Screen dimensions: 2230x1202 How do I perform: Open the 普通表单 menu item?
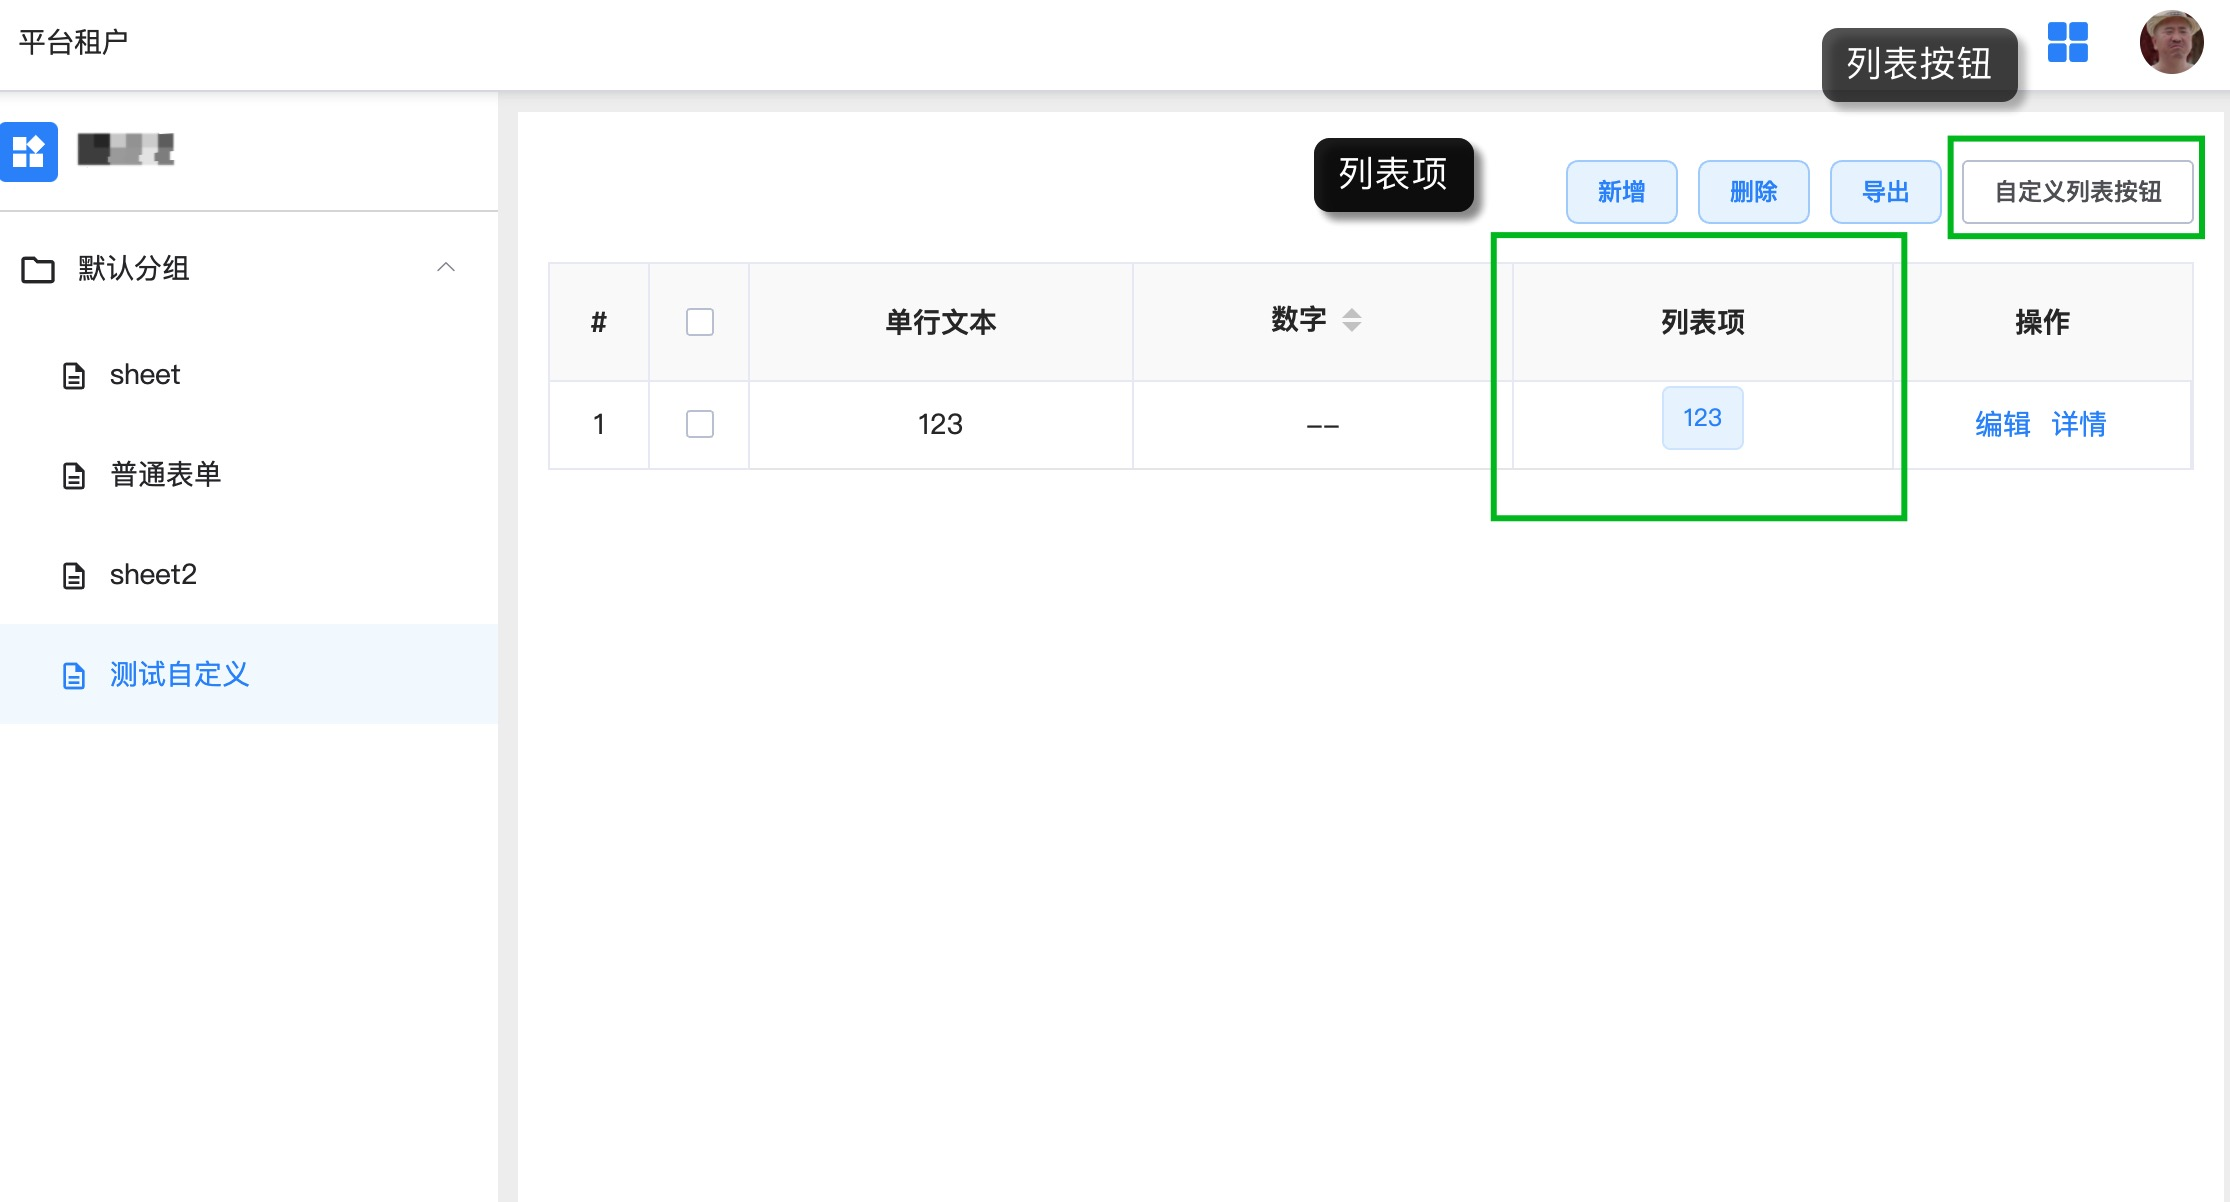166,474
